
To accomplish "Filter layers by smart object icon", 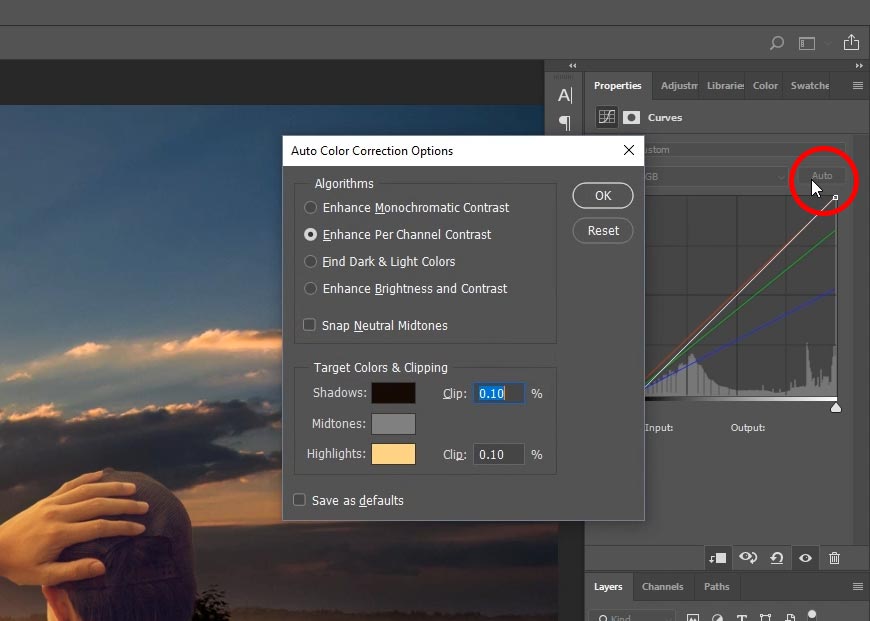I will [x=790, y=618].
